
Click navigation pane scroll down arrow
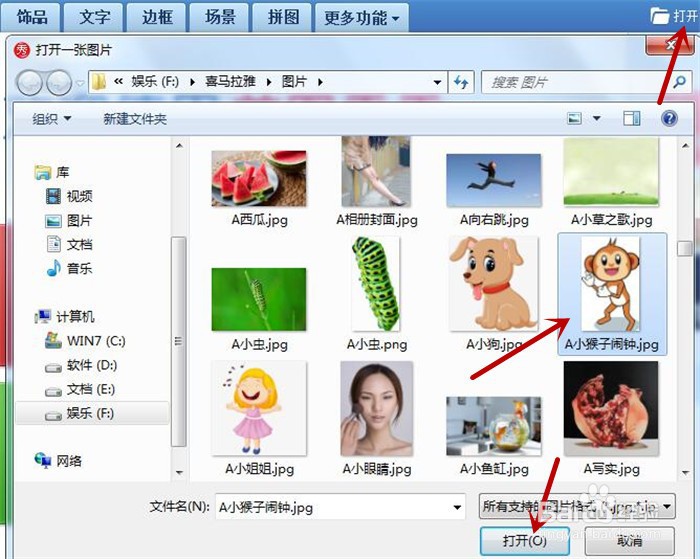[179, 472]
